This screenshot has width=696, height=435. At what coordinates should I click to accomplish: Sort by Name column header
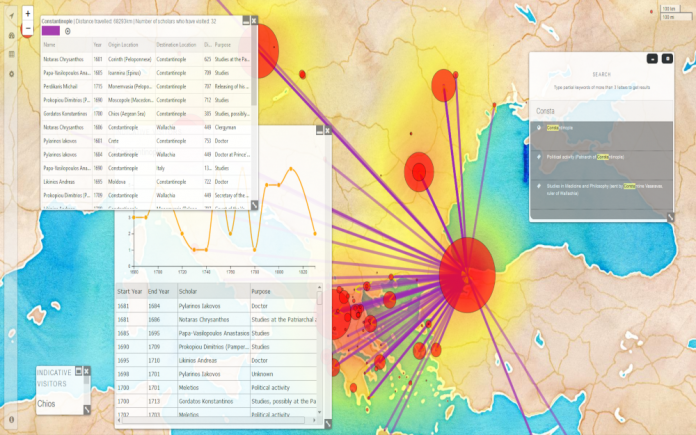(49, 45)
